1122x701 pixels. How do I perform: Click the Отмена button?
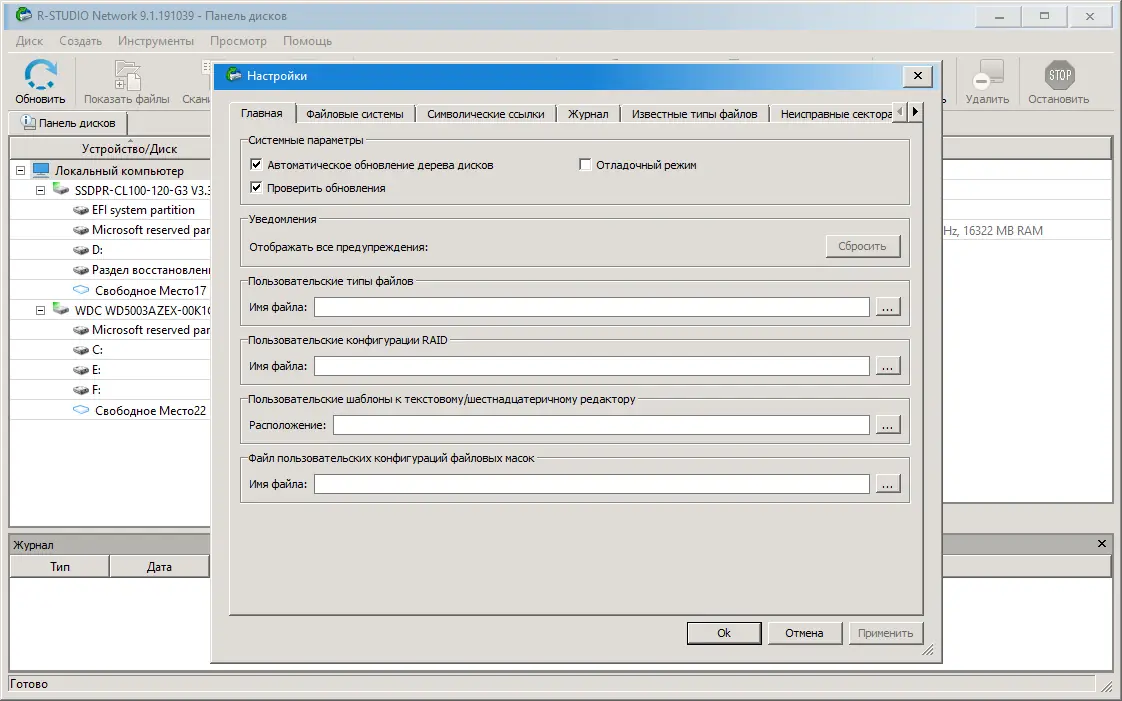point(804,633)
